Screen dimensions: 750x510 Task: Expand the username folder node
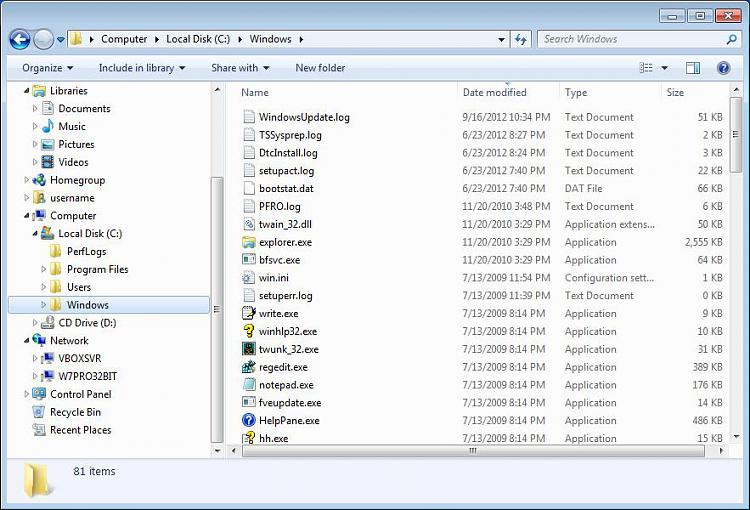coord(27,198)
